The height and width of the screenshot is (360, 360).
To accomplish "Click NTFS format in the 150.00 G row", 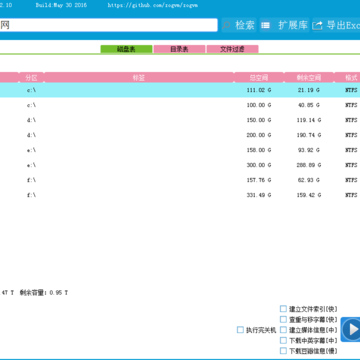I will [x=351, y=120].
